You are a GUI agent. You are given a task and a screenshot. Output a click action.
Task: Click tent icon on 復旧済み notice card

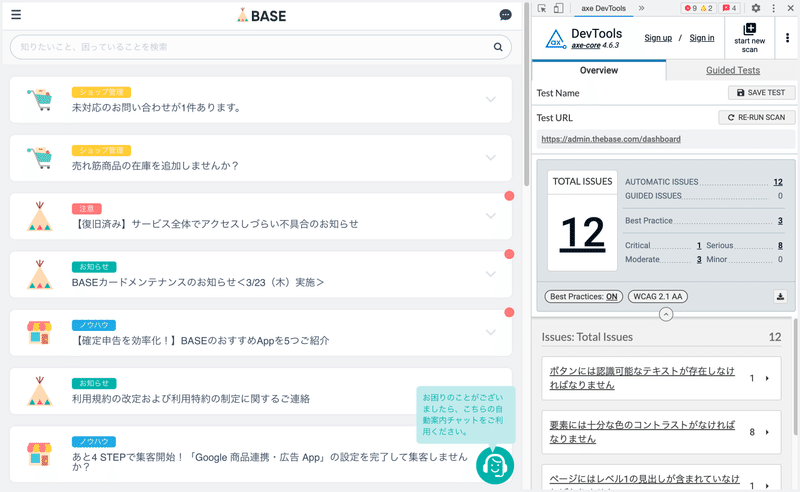click(39, 216)
